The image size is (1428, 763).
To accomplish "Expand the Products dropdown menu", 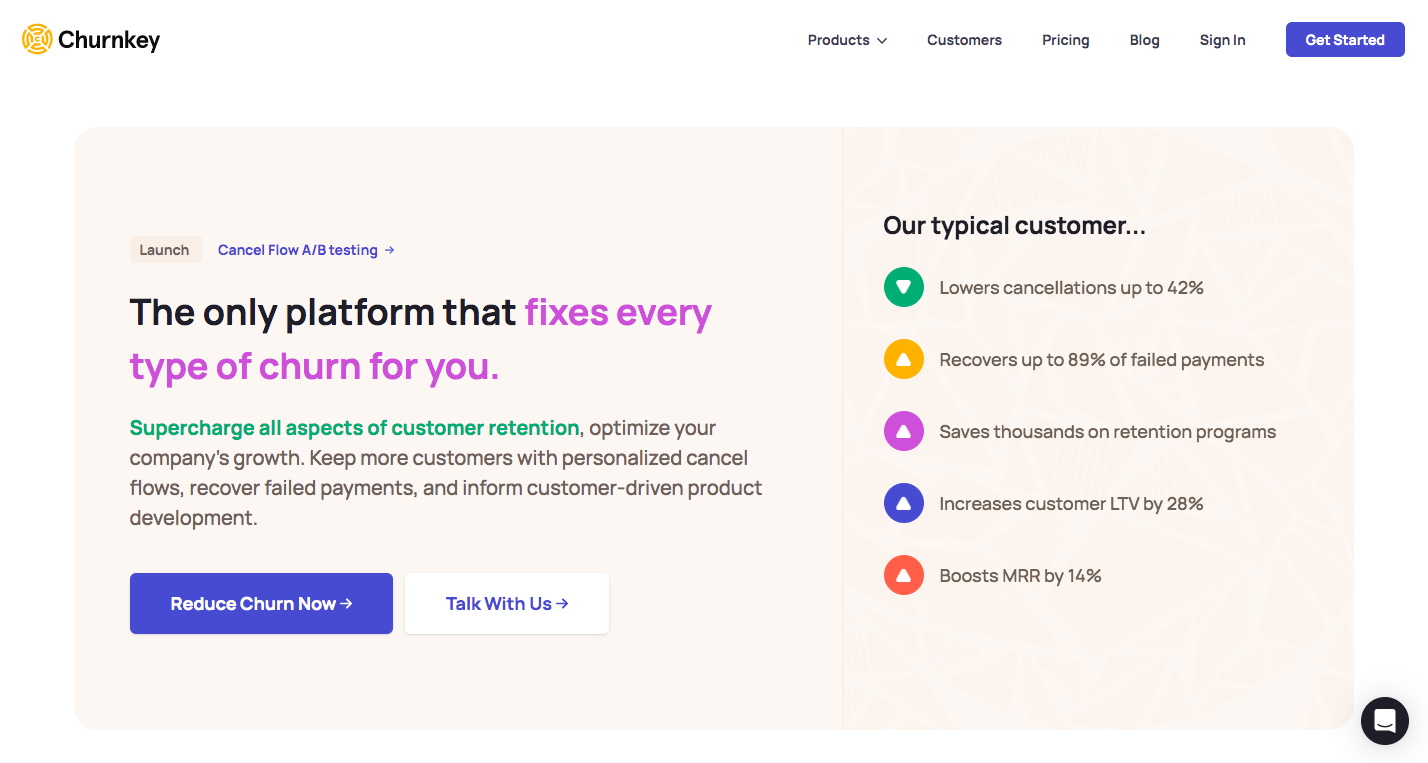I will (838, 40).
